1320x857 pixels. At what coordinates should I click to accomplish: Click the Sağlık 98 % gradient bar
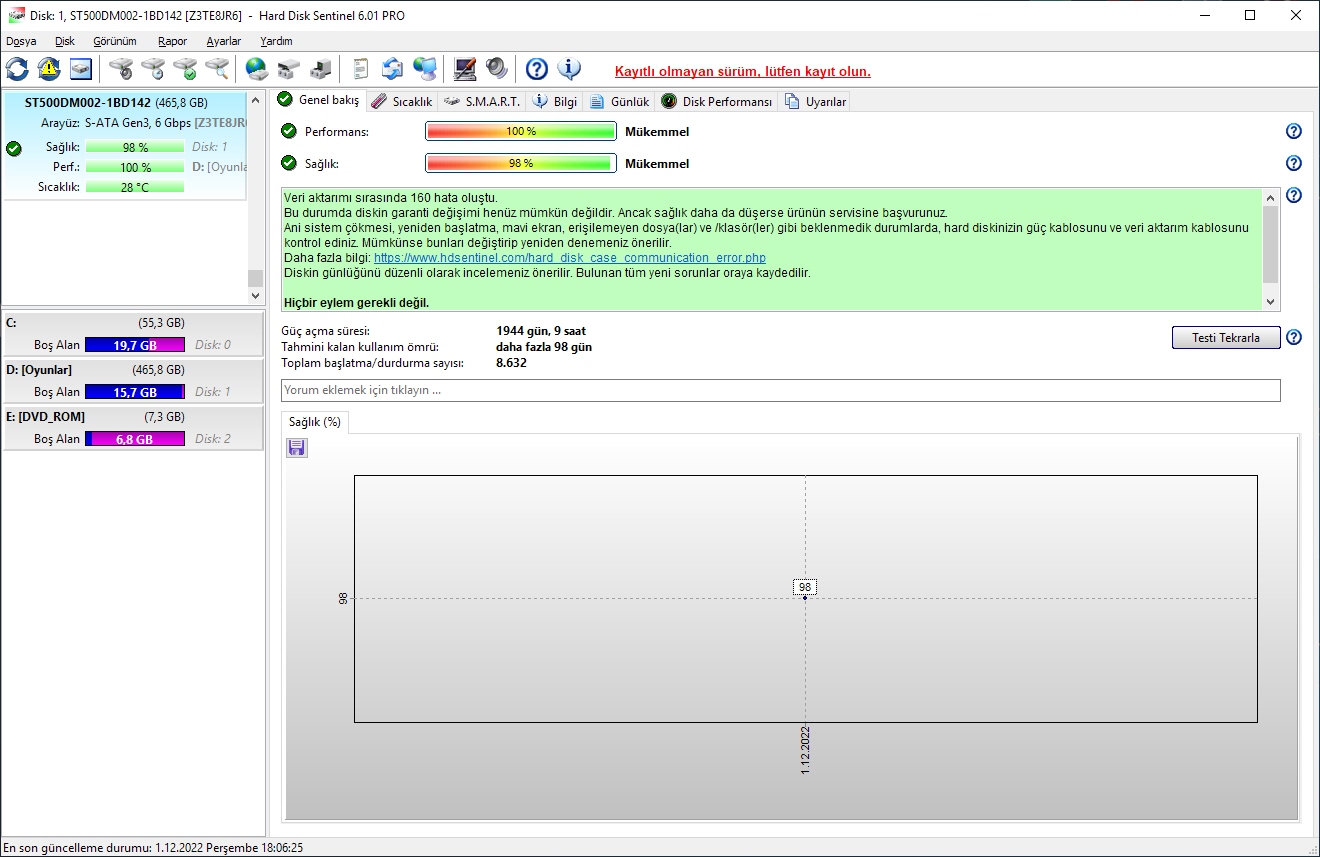click(521, 163)
